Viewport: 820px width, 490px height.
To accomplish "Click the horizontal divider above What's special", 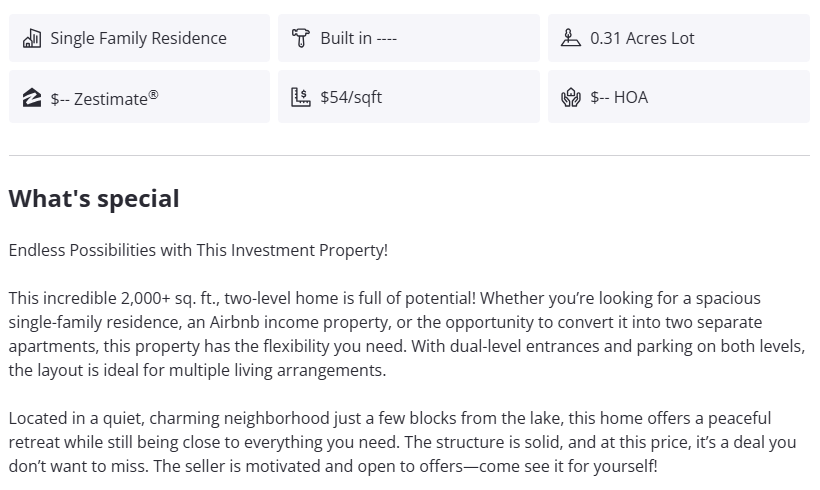I will click(409, 156).
